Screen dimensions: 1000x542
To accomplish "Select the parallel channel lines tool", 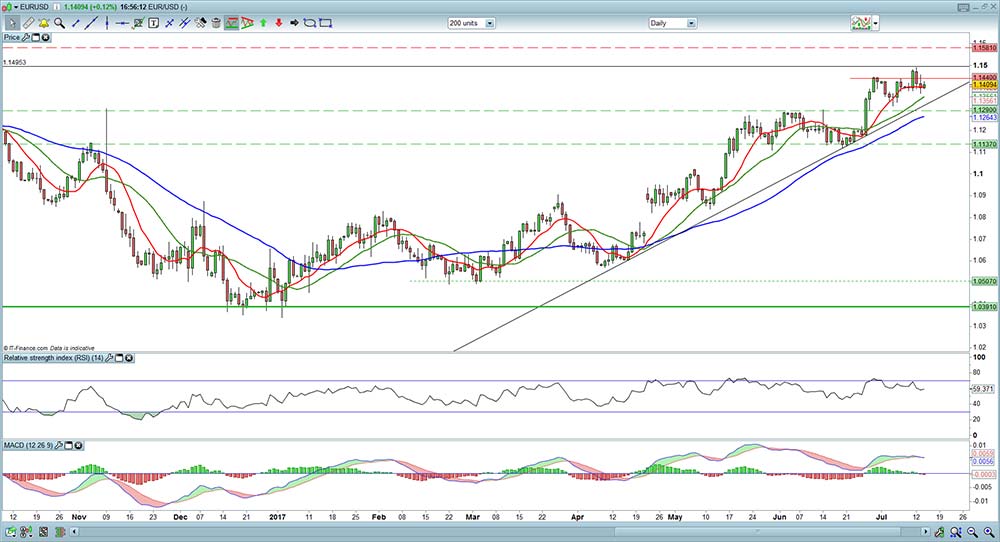I will (x=185, y=23).
